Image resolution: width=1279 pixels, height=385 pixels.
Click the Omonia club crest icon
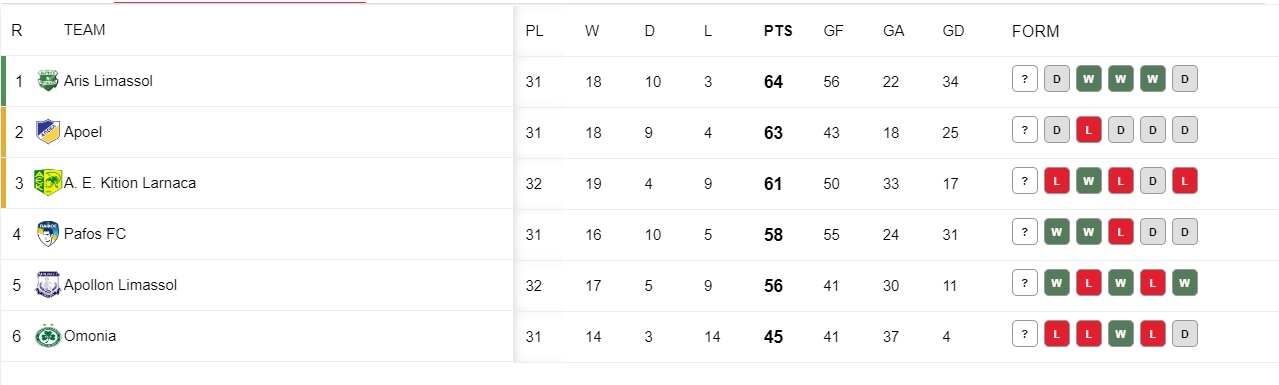pos(48,336)
